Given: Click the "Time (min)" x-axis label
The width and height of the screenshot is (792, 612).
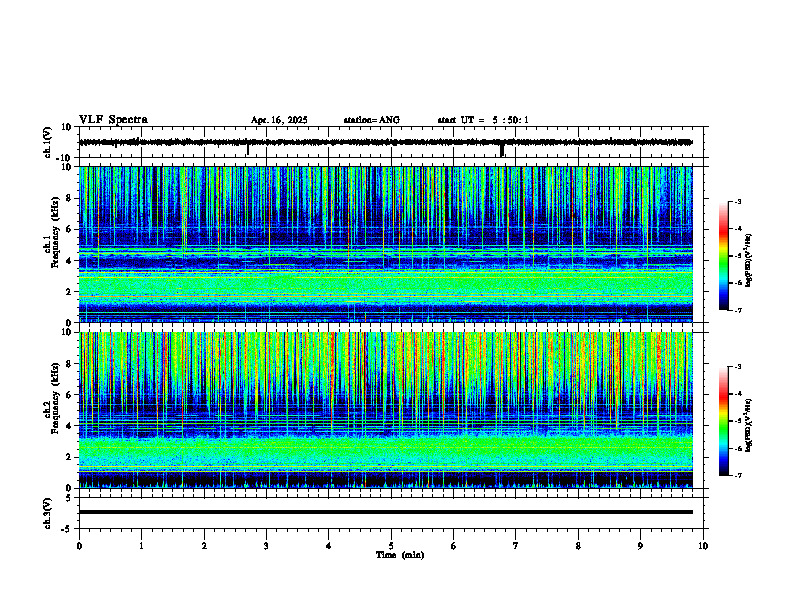Looking at the screenshot, I should coord(400,555).
